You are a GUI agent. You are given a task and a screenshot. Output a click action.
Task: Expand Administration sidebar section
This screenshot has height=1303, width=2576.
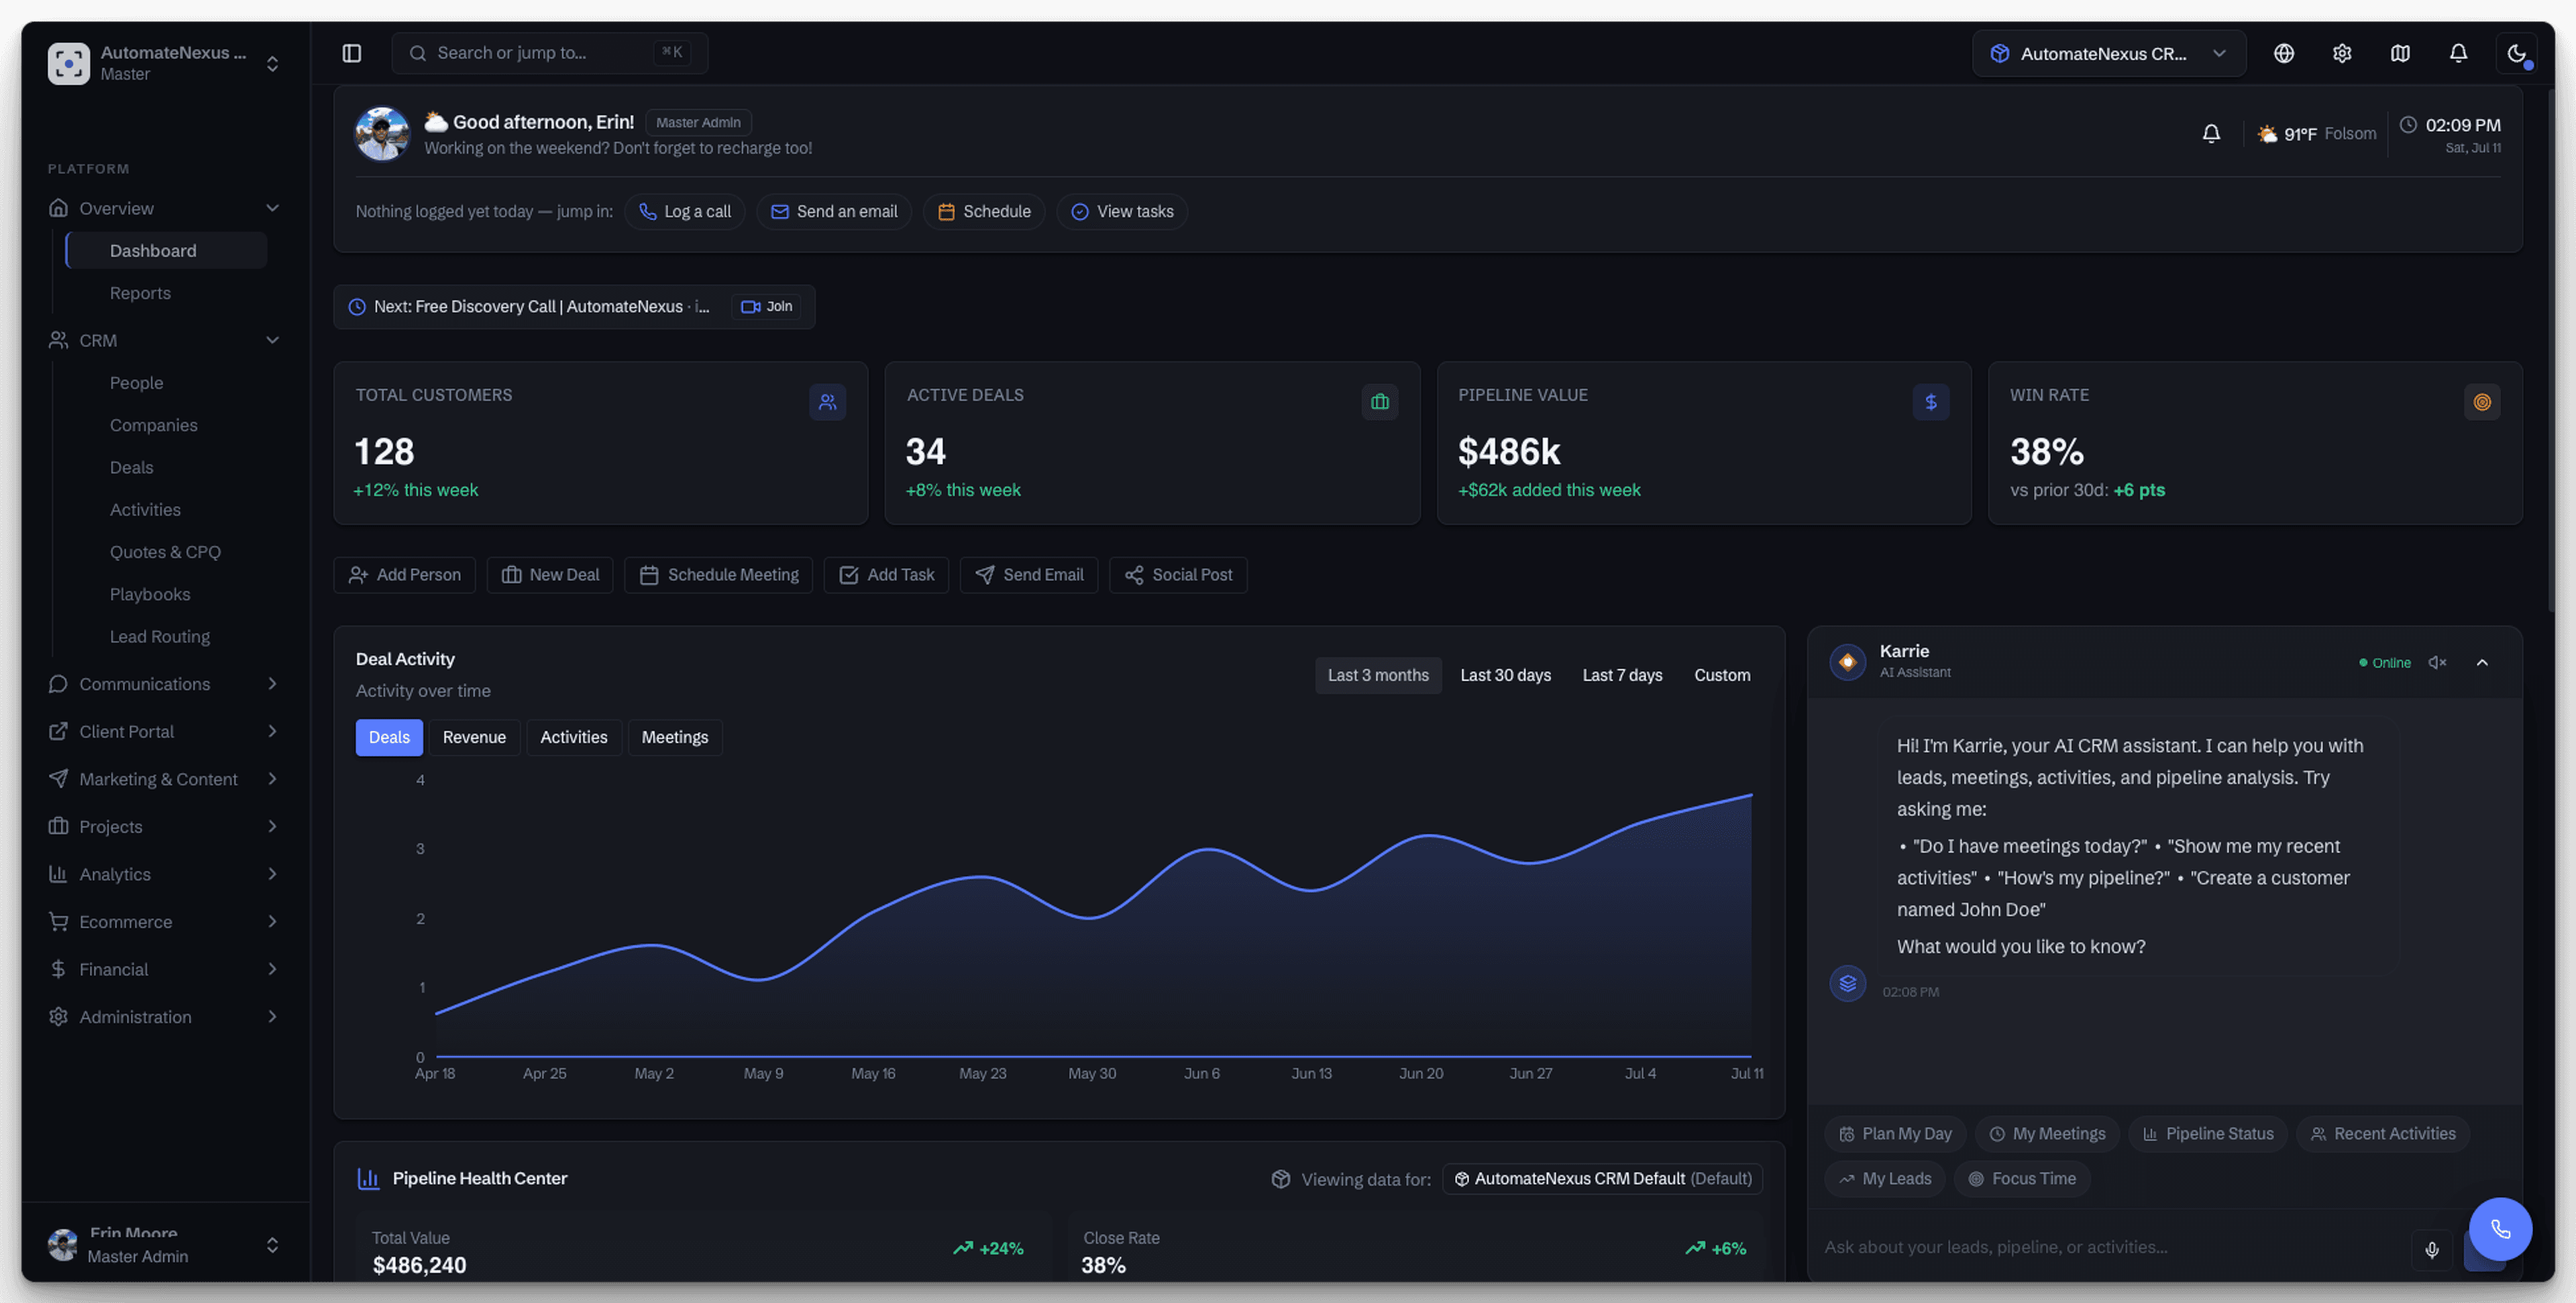click(165, 1016)
